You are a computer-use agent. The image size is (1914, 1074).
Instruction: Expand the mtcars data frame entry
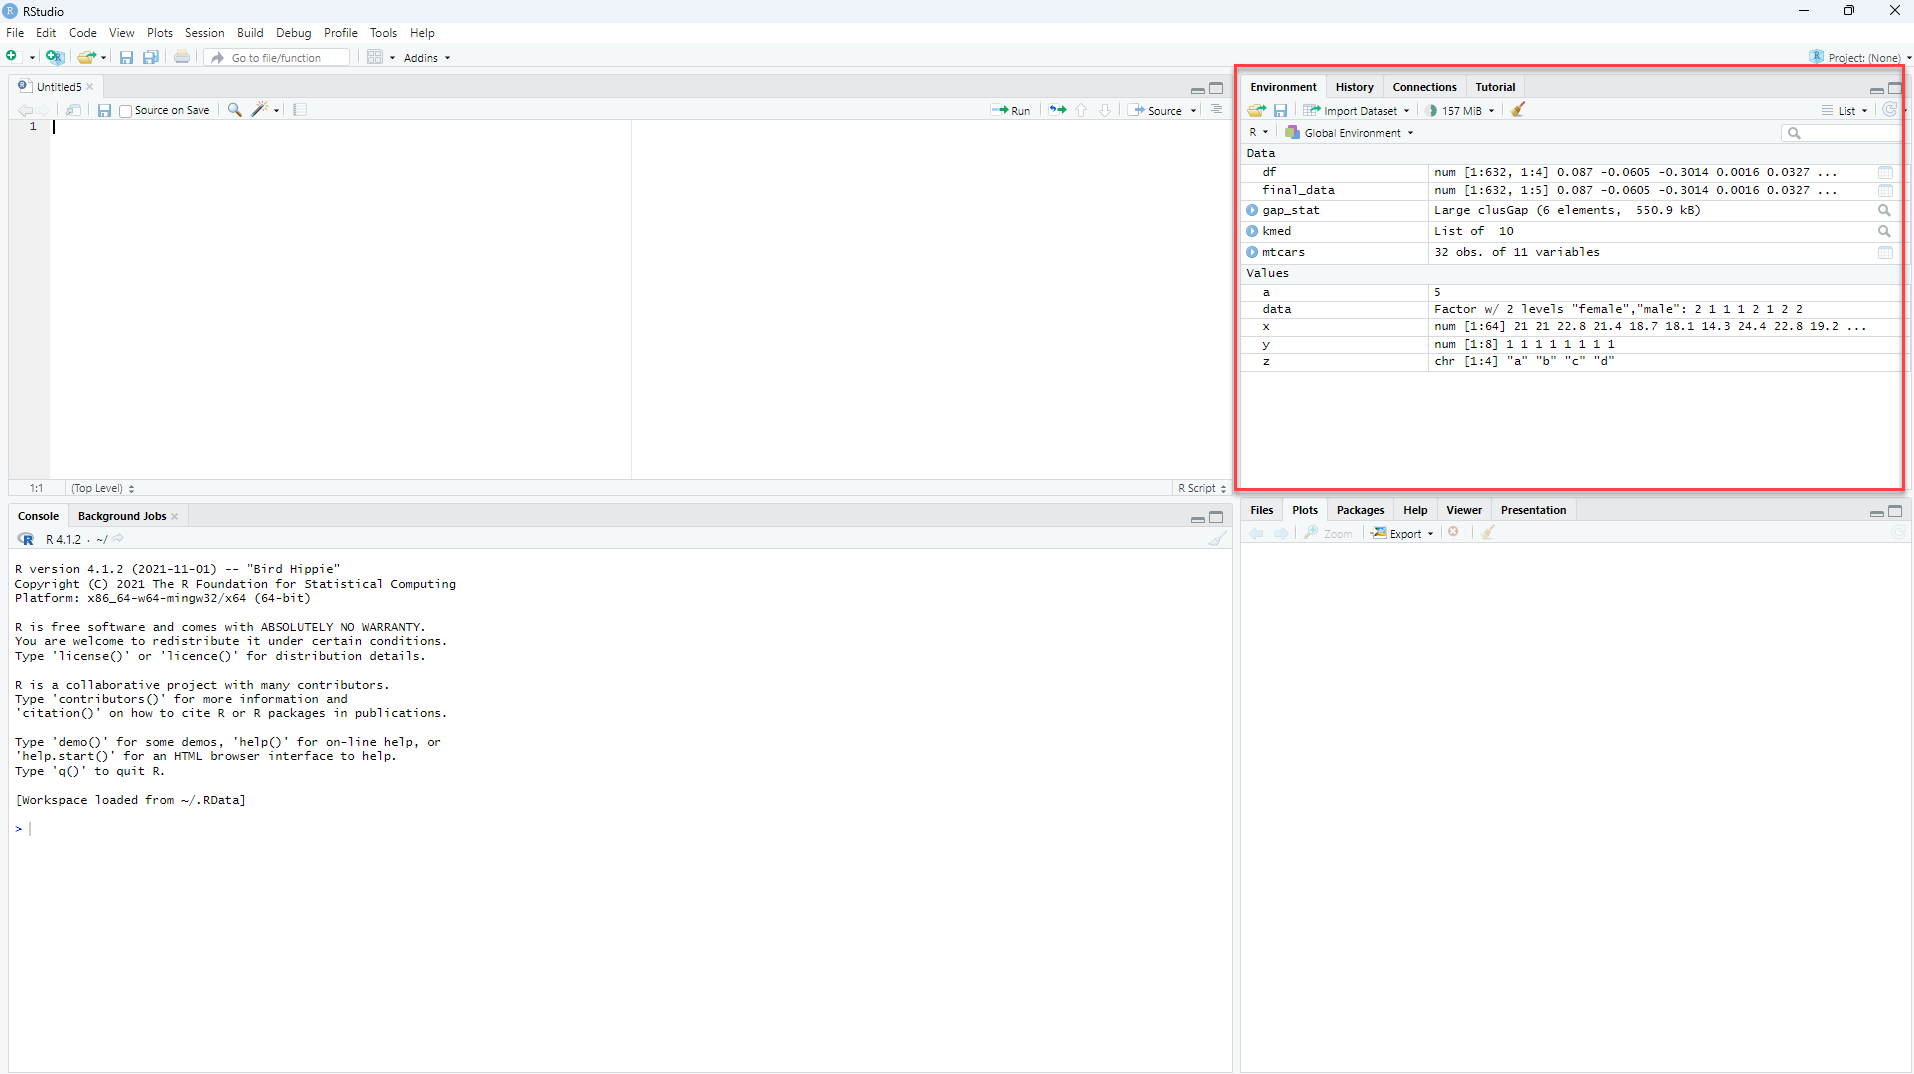tap(1252, 252)
